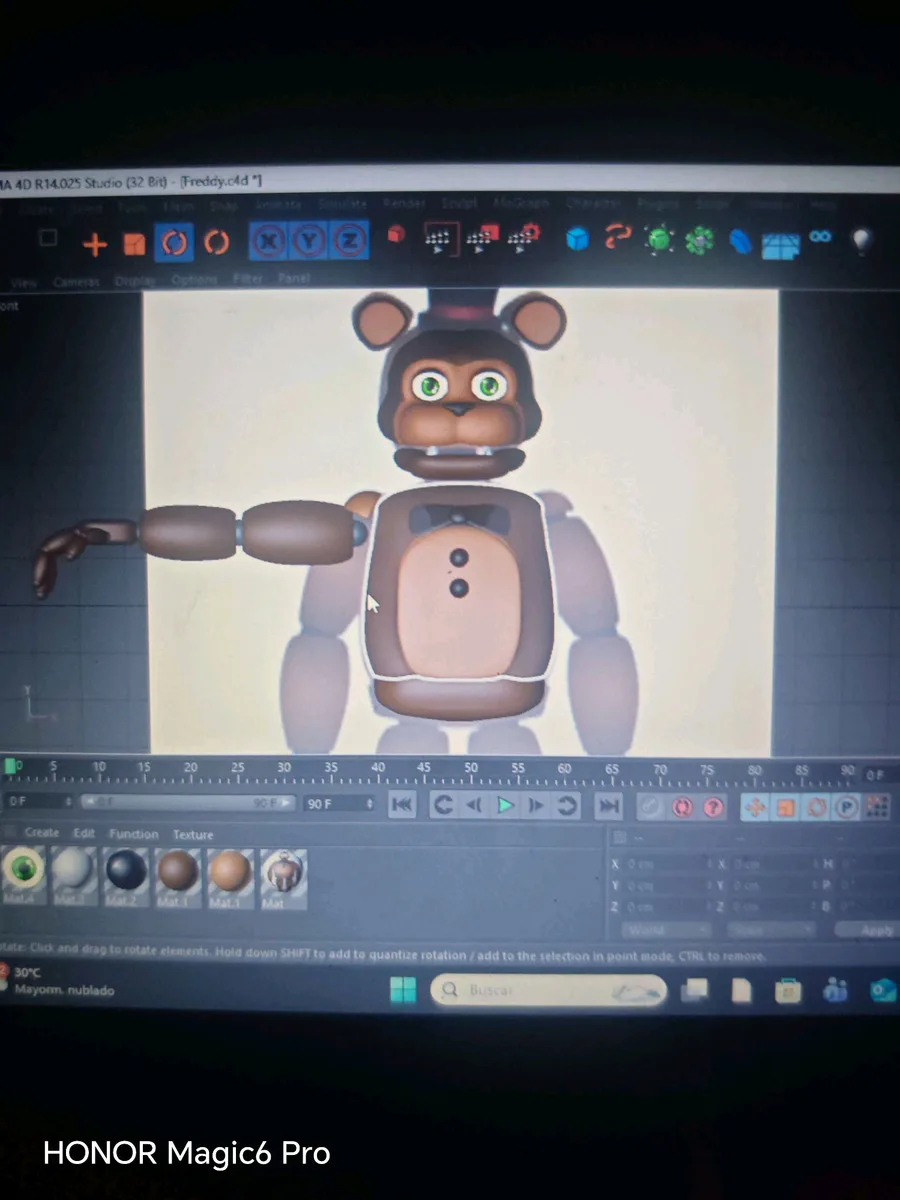900x1200 pixels.
Task: Add a light with the bulb icon
Action: (861, 240)
